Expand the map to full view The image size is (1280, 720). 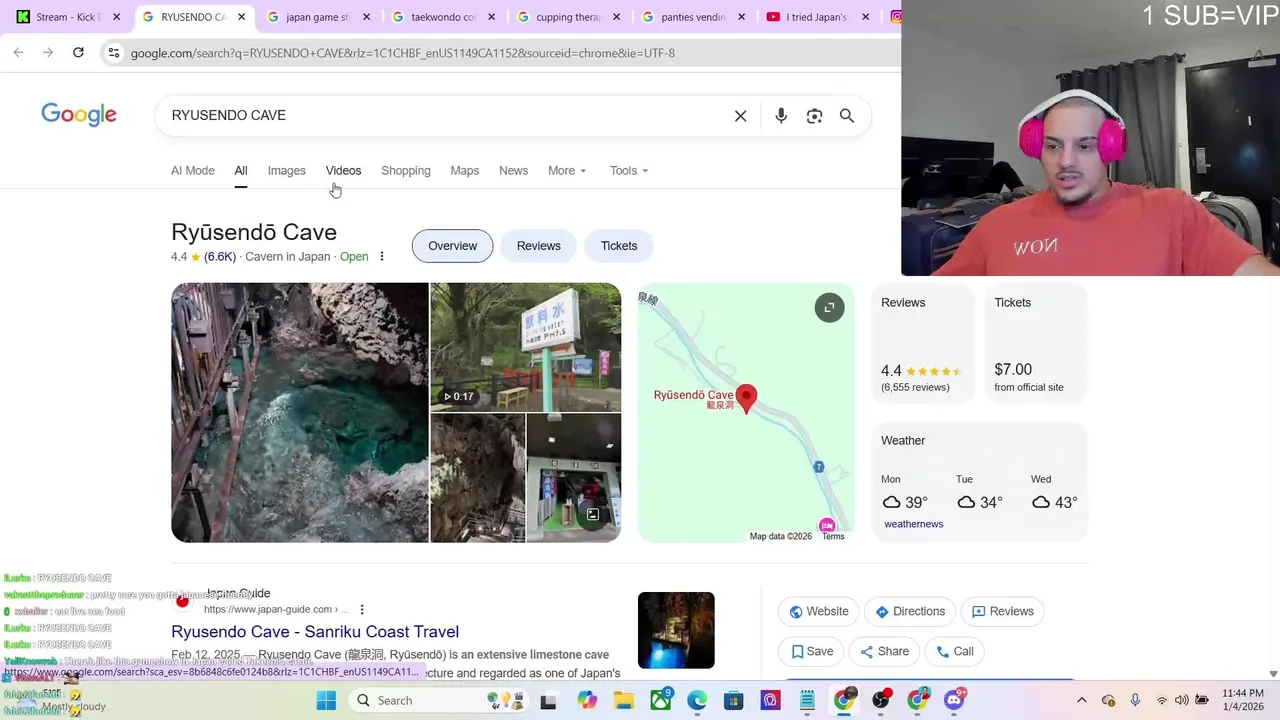(x=829, y=308)
